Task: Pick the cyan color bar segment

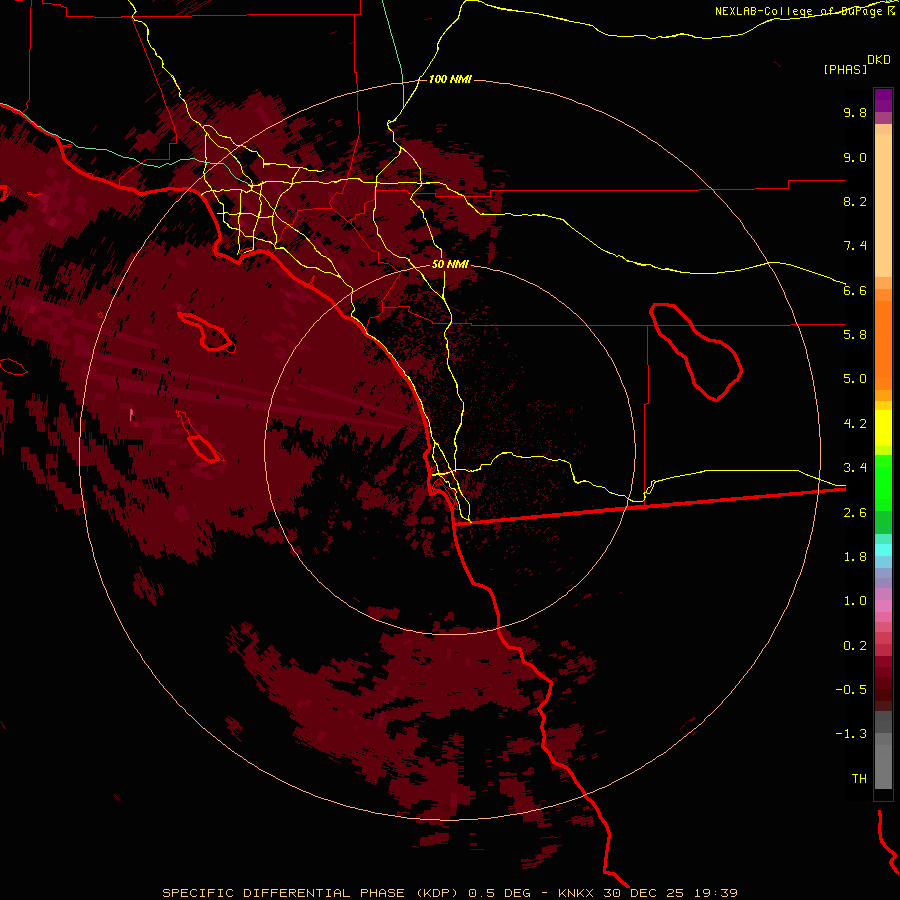Action: pos(883,550)
